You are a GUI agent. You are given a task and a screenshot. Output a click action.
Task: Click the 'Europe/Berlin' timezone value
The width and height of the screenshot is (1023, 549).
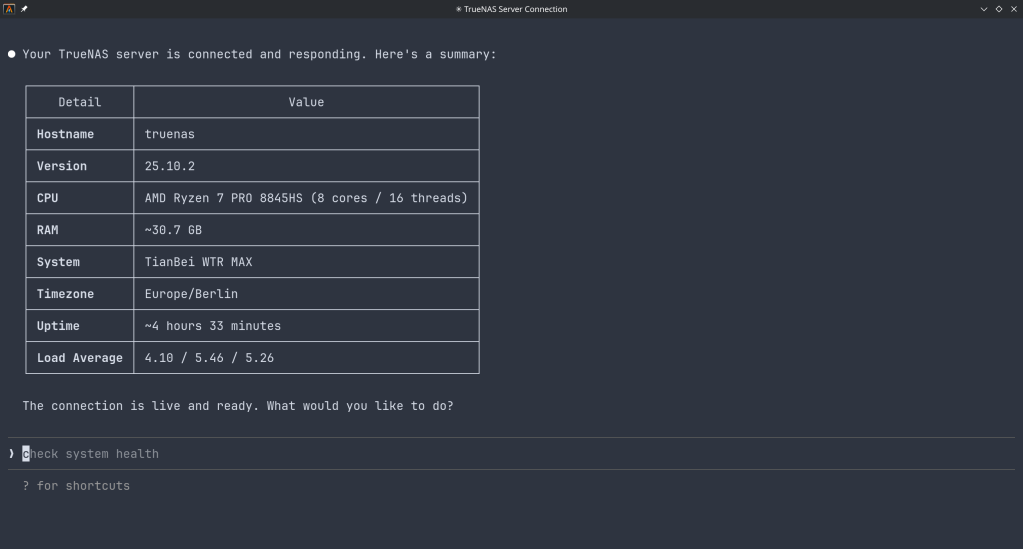191,294
